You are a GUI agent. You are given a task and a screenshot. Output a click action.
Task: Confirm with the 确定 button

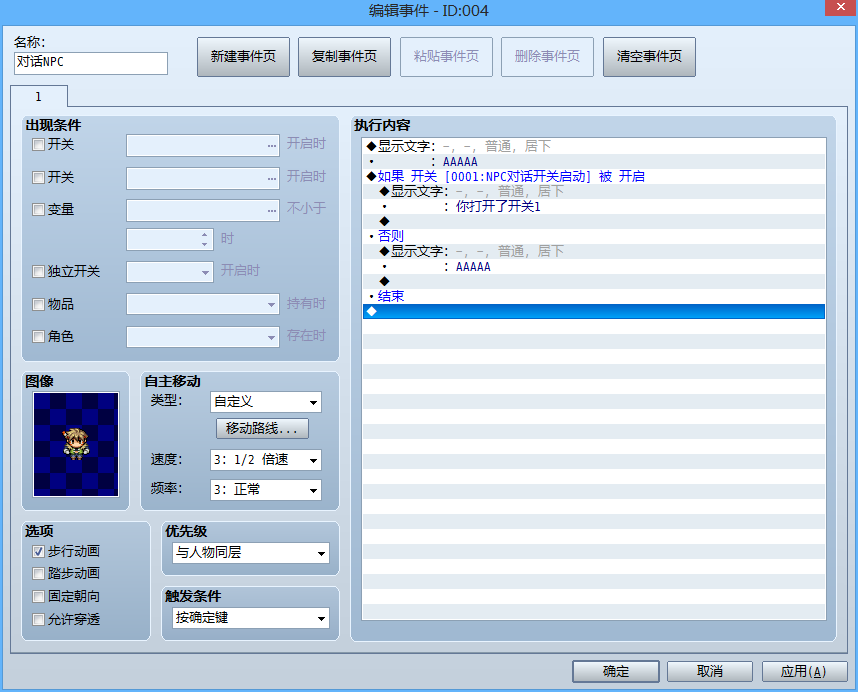point(616,671)
